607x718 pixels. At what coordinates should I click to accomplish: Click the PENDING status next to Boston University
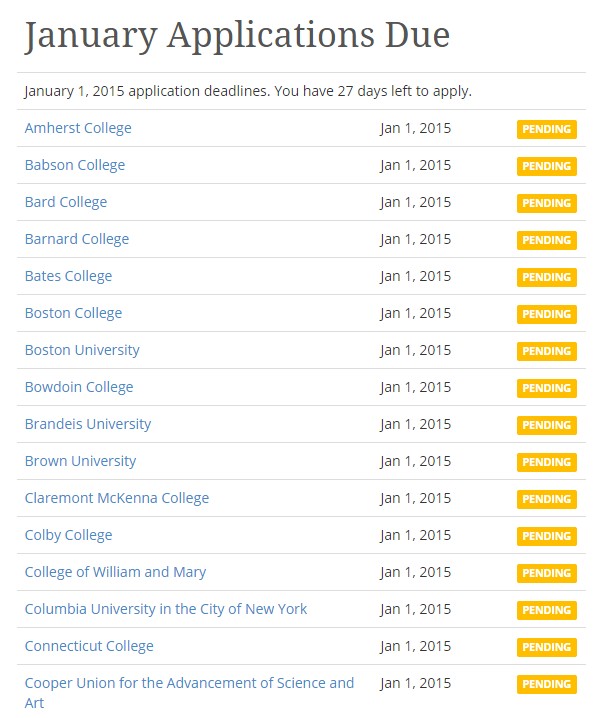pyautogui.click(x=547, y=351)
